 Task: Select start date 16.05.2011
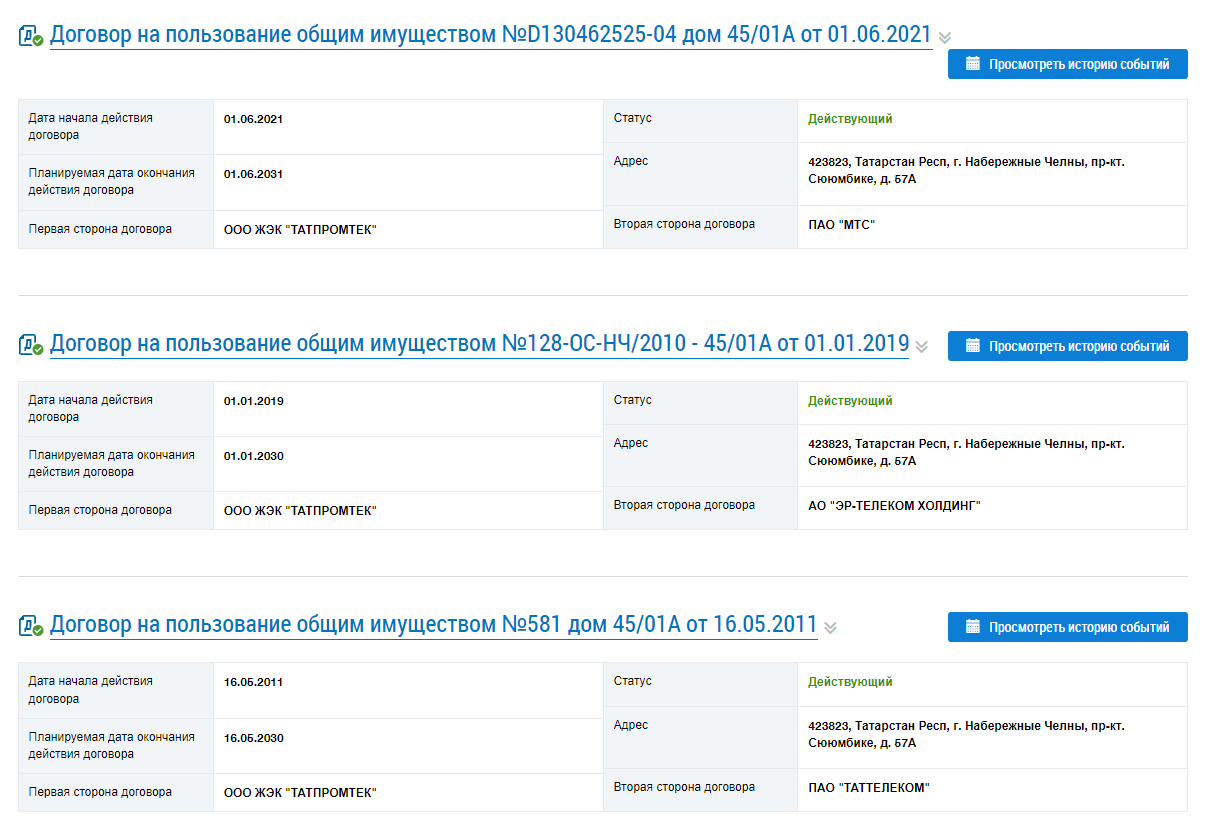[x=254, y=682]
